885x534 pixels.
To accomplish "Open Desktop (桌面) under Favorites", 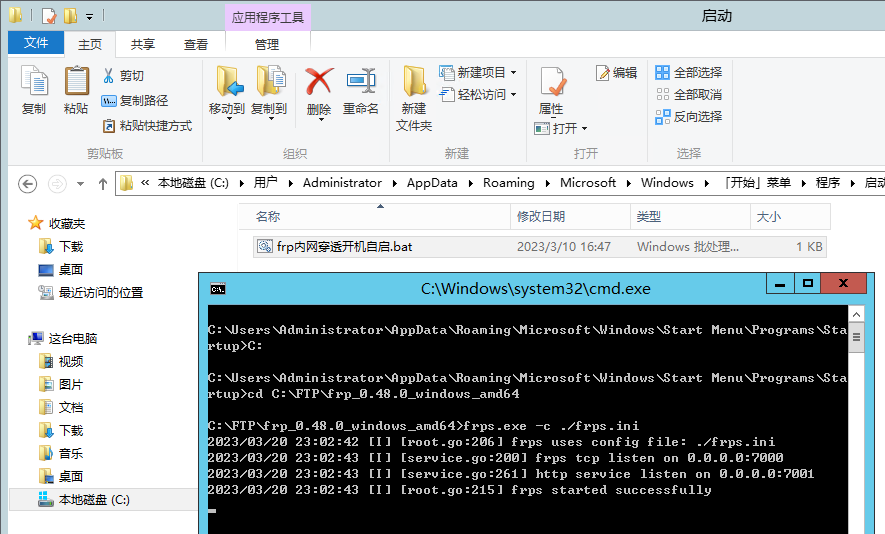I will pyautogui.click(x=62, y=270).
